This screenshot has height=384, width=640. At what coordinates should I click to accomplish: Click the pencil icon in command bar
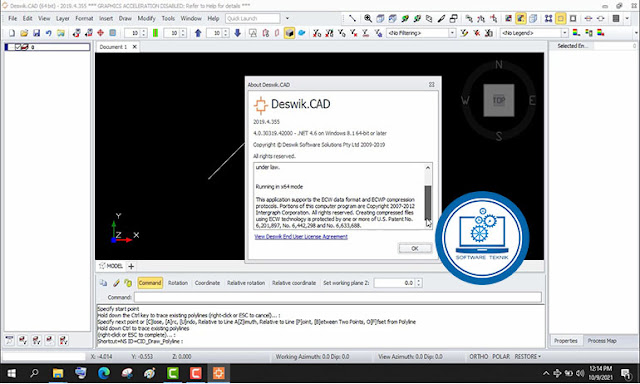[x=116, y=283]
